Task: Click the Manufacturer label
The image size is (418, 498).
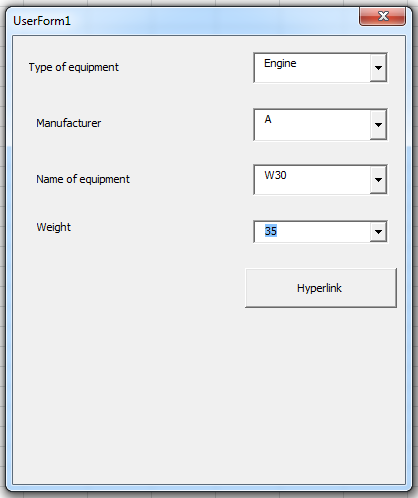Action: tap(69, 123)
